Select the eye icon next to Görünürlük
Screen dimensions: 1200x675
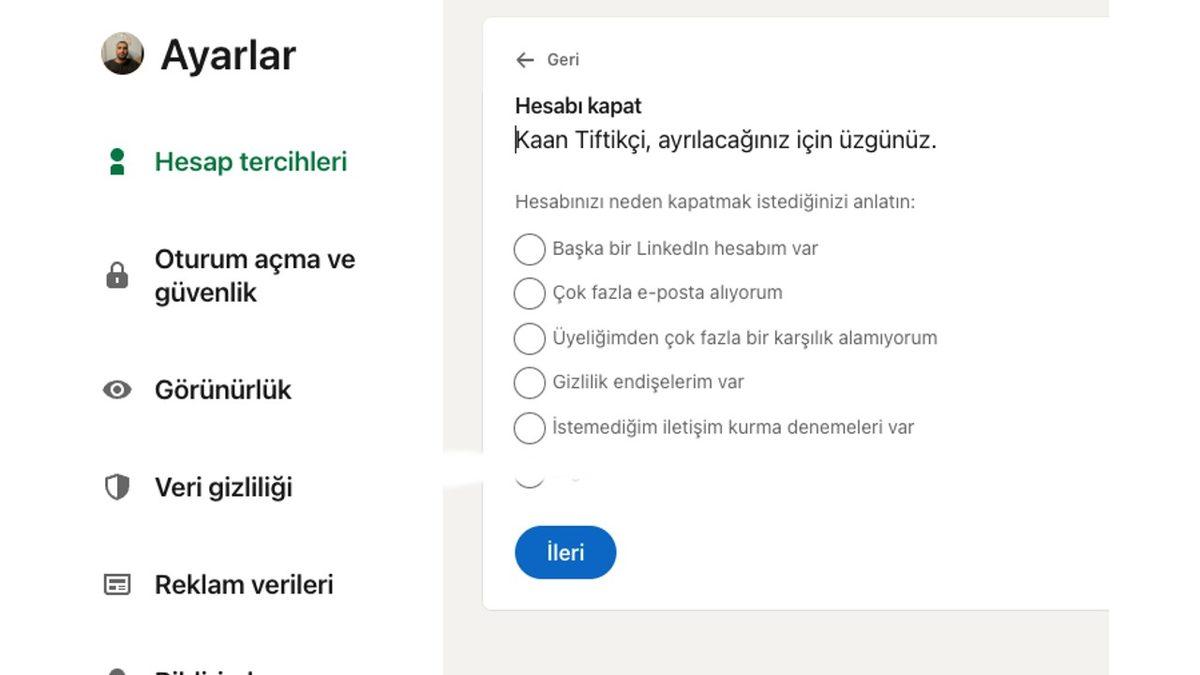[118, 389]
